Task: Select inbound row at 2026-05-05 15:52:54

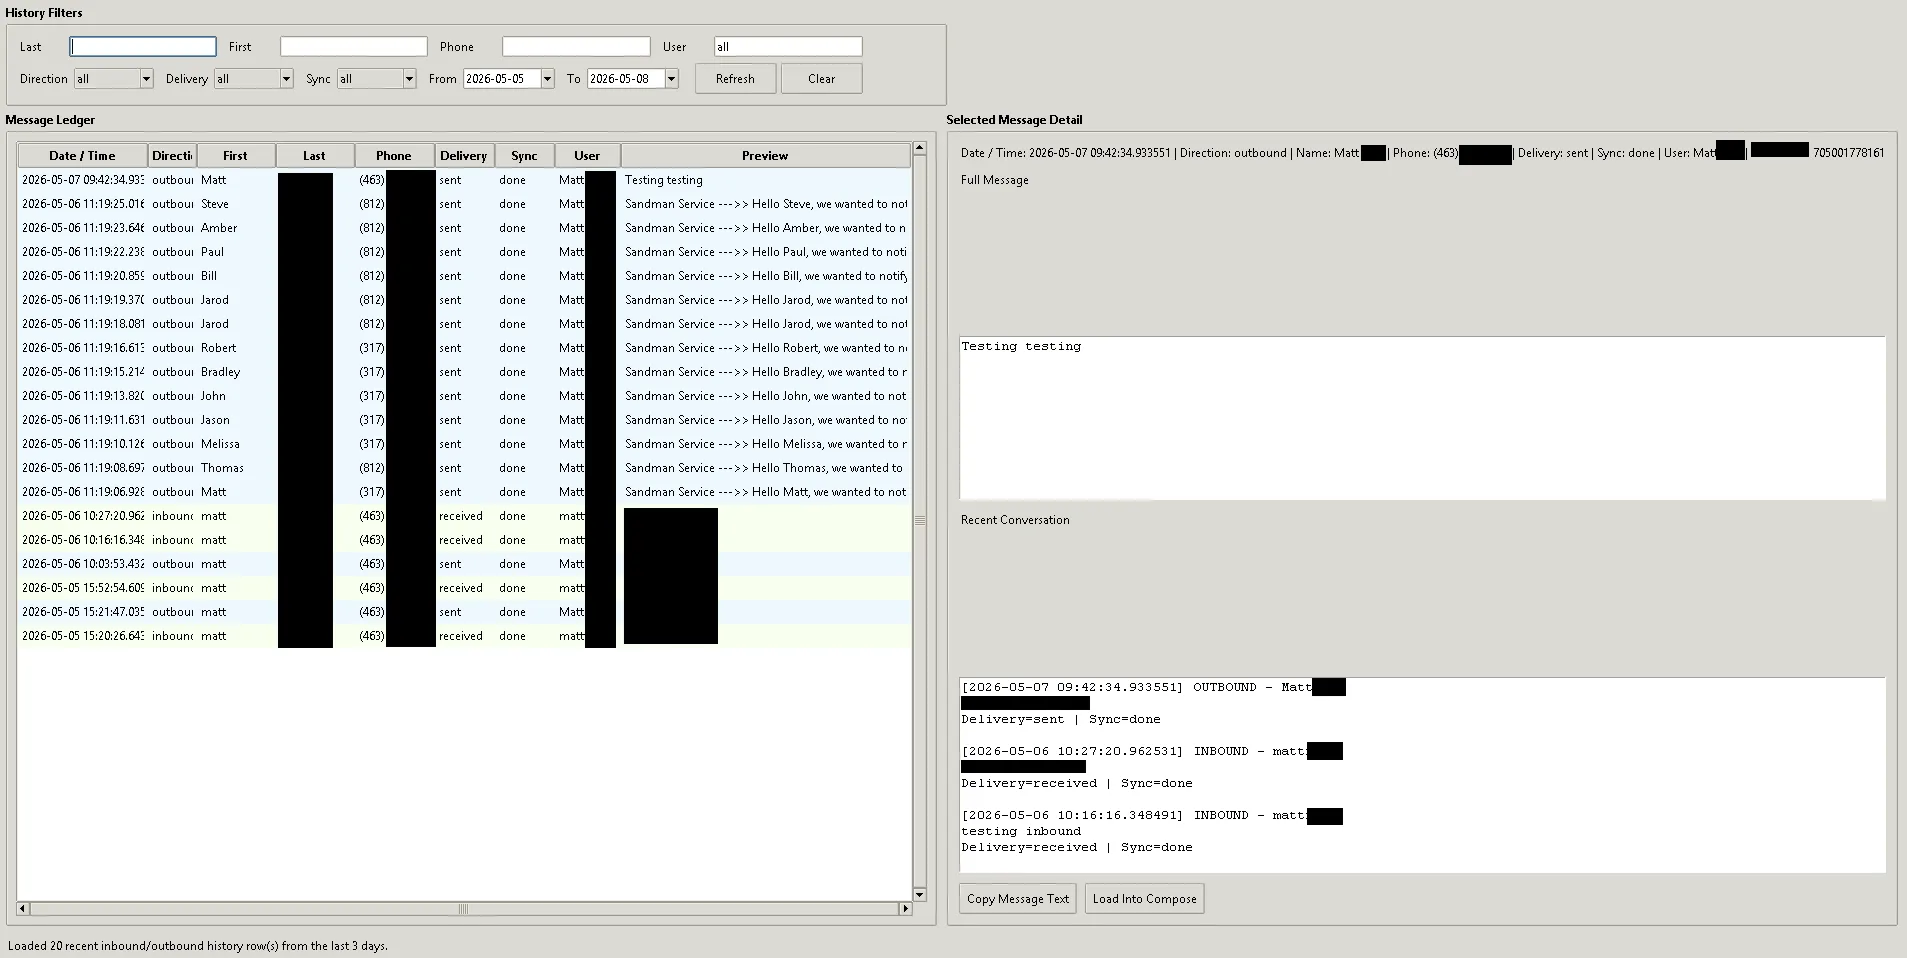Action: [x=464, y=588]
